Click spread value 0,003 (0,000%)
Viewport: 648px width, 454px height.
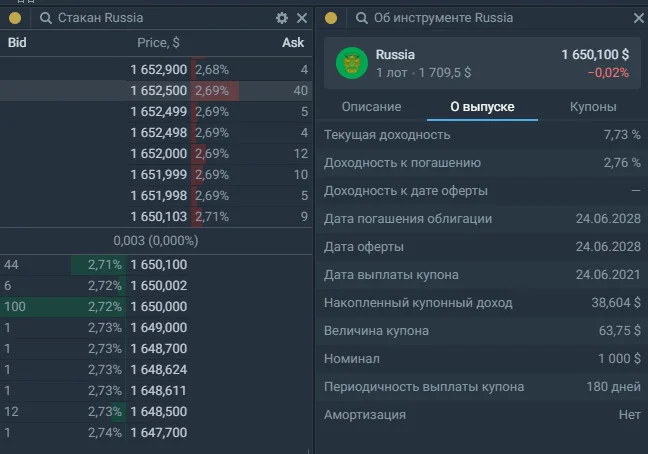click(156, 240)
